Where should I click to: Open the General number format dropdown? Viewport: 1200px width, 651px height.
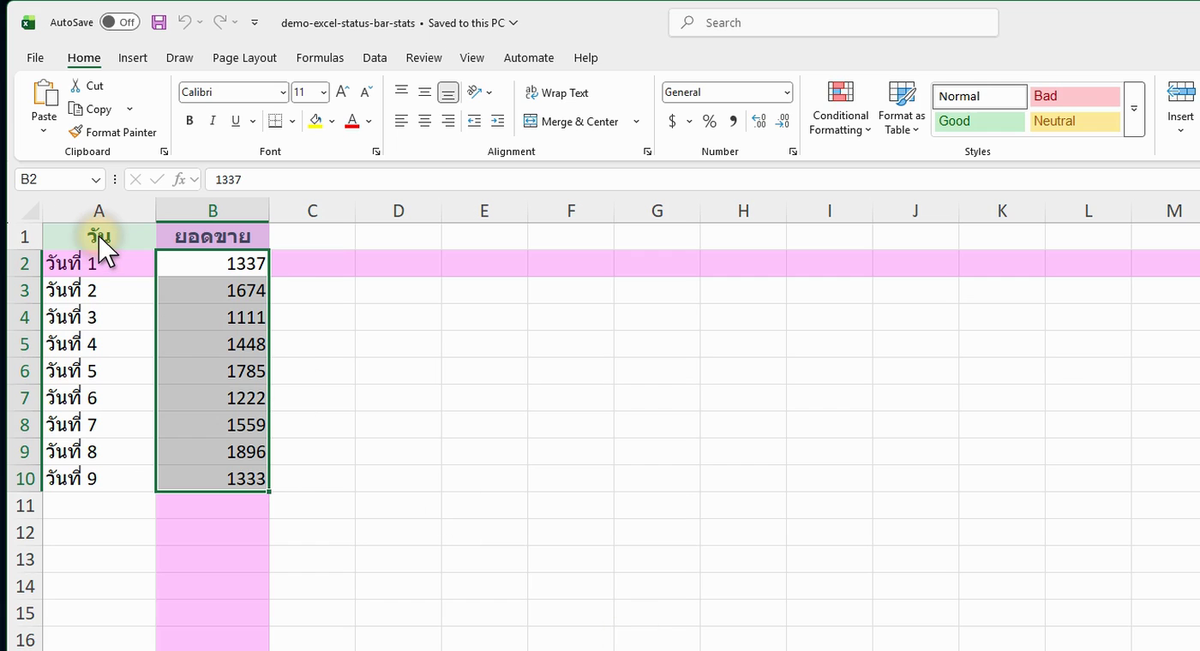tap(787, 92)
